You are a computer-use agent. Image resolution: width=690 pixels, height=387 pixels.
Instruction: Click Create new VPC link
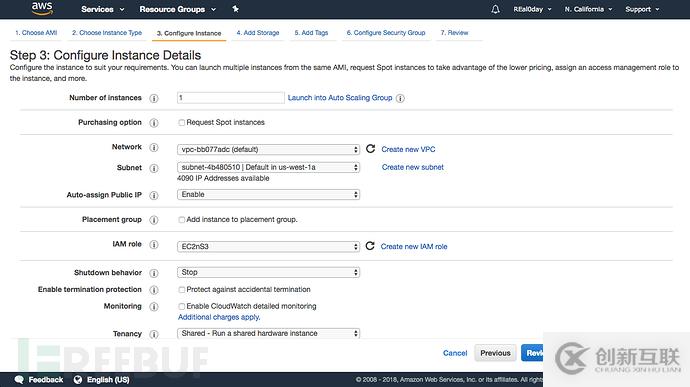tap(408, 149)
